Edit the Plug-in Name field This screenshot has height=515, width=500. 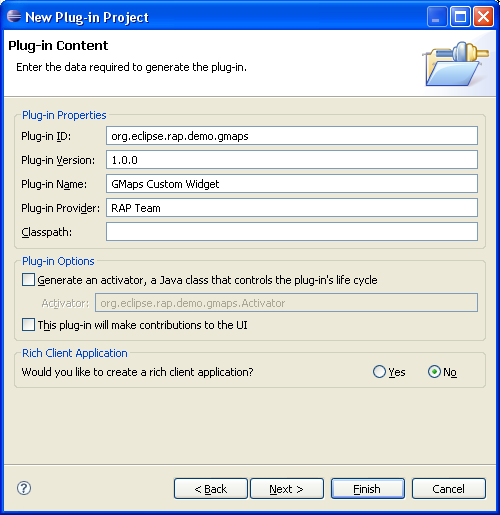292,184
